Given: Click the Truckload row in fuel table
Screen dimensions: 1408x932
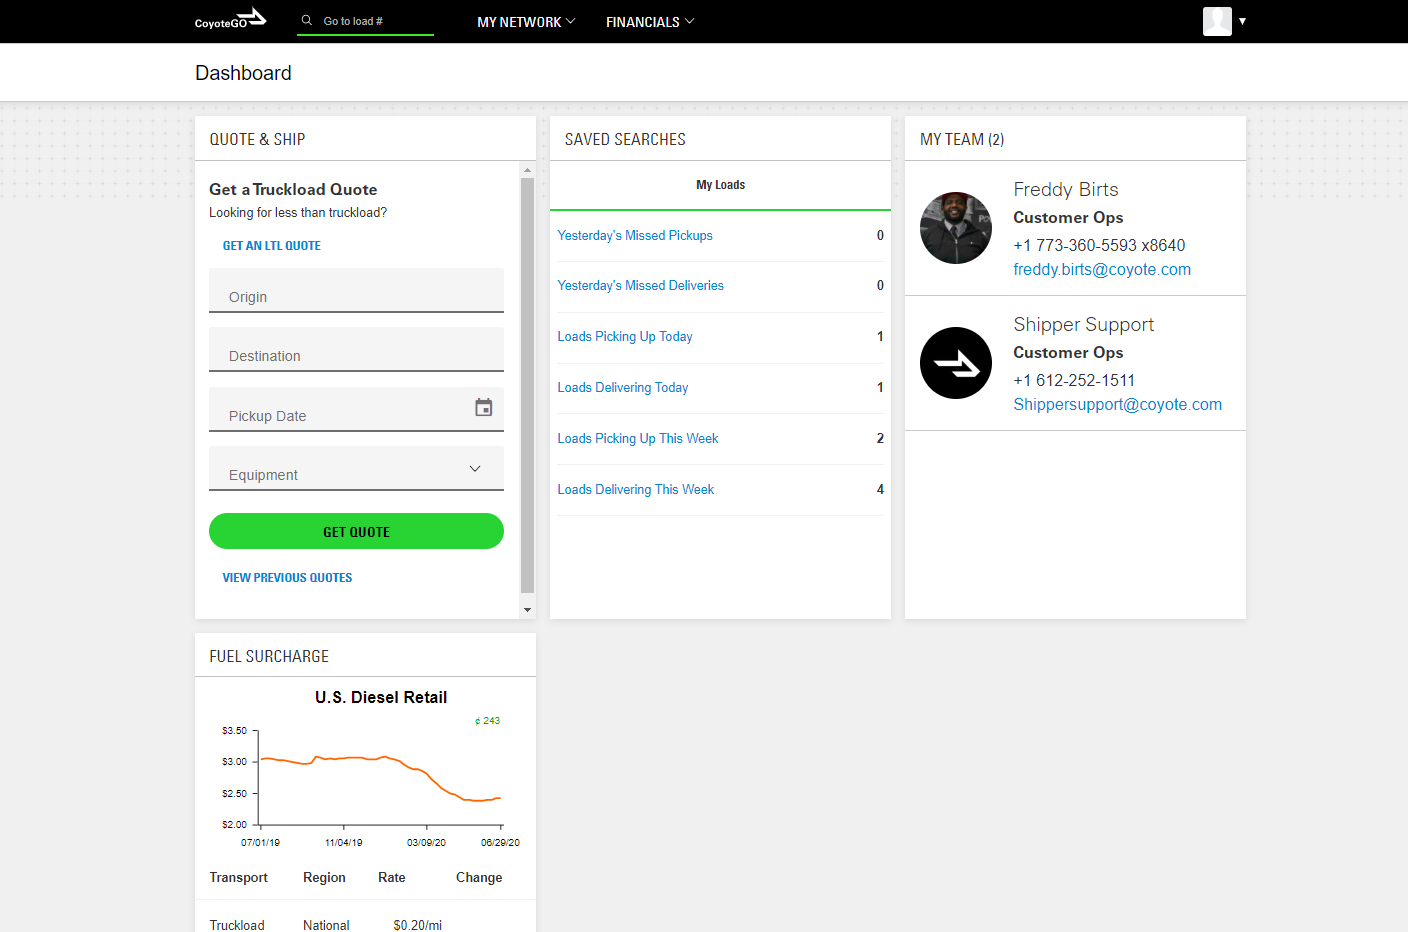Looking at the screenshot, I should pyautogui.click(x=365, y=925).
